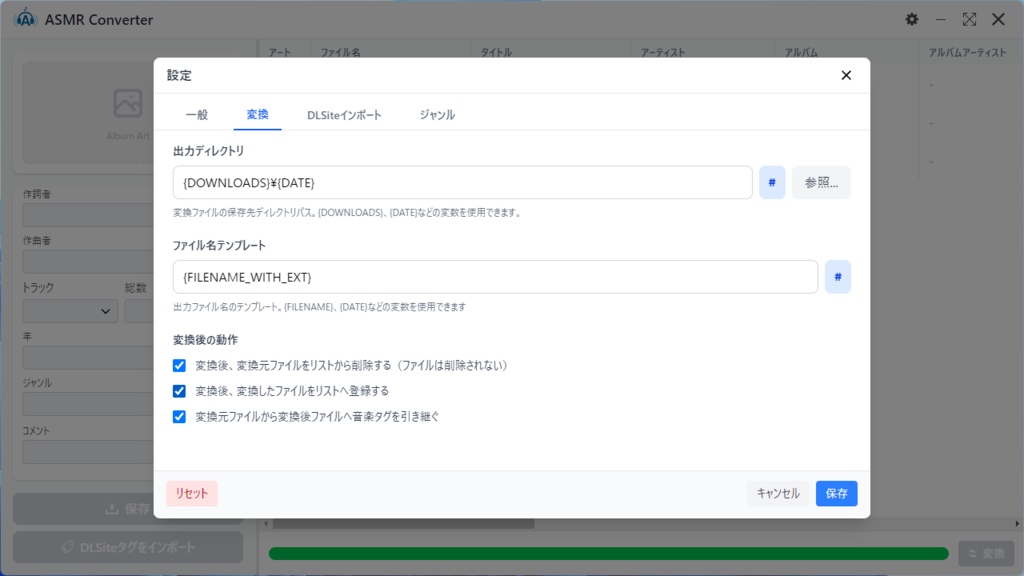Click the DLSiteタグをインポート button
Viewport: 1024px width, 576px height.
tap(128, 547)
